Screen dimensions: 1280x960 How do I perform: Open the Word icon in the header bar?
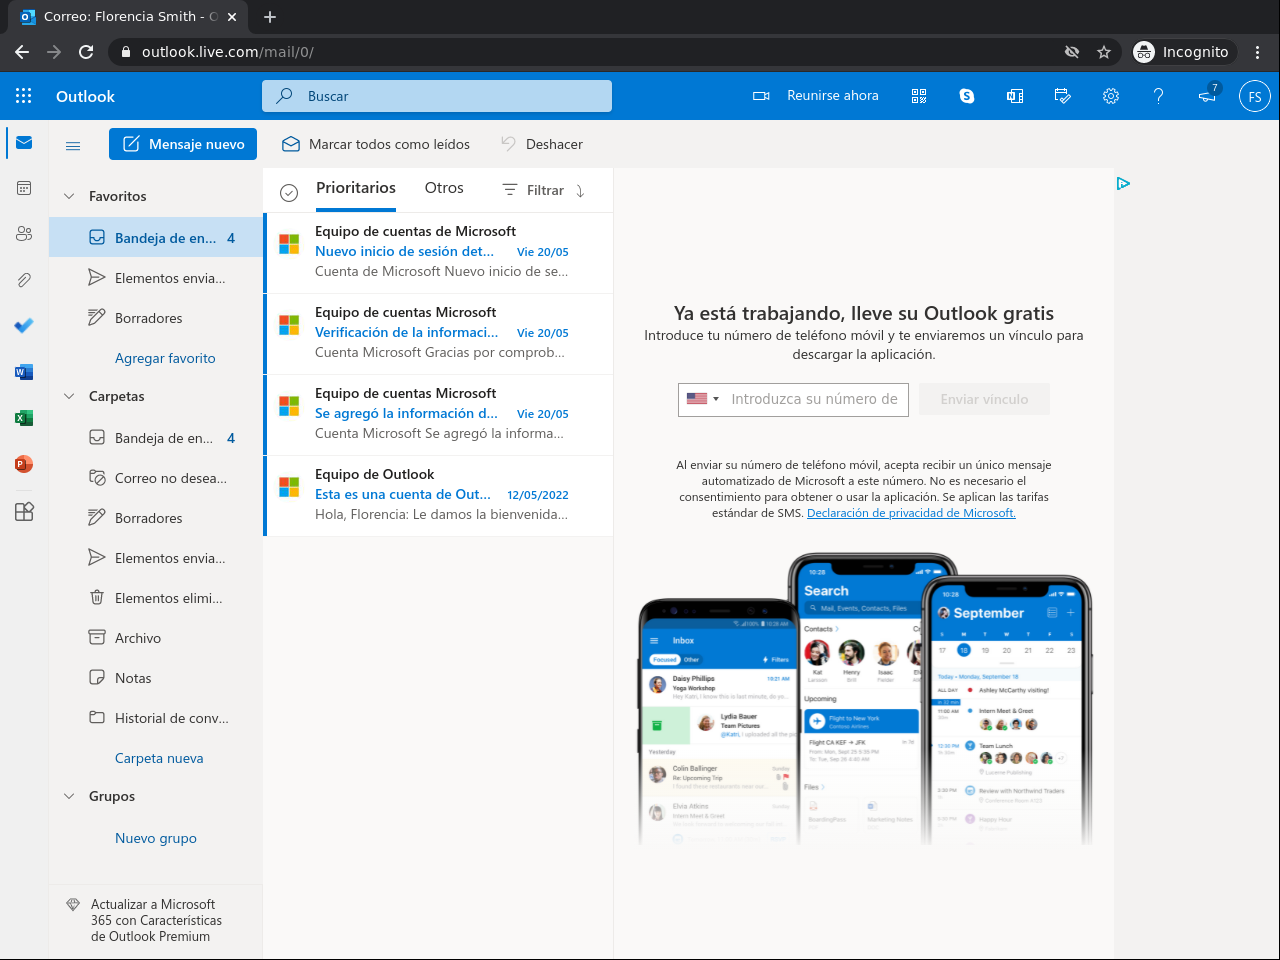(1015, 96)
